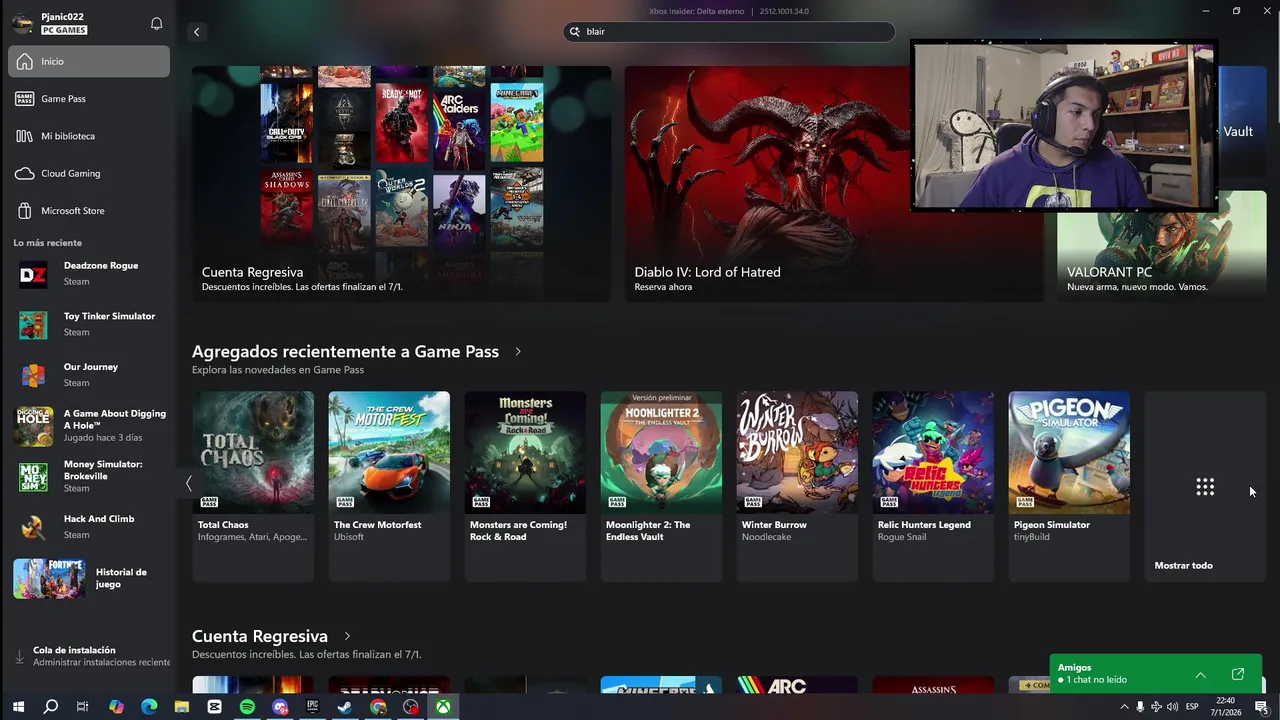Open the Agregados recientemente a Game Pass heading
1280x720 pixels.
(x=345, y=352)
